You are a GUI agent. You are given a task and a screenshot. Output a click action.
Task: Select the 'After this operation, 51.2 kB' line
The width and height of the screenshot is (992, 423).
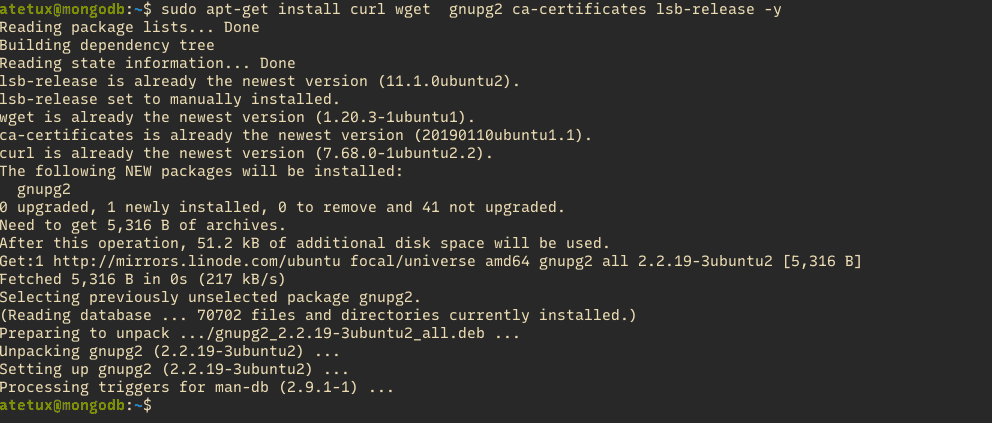(303, 243)
